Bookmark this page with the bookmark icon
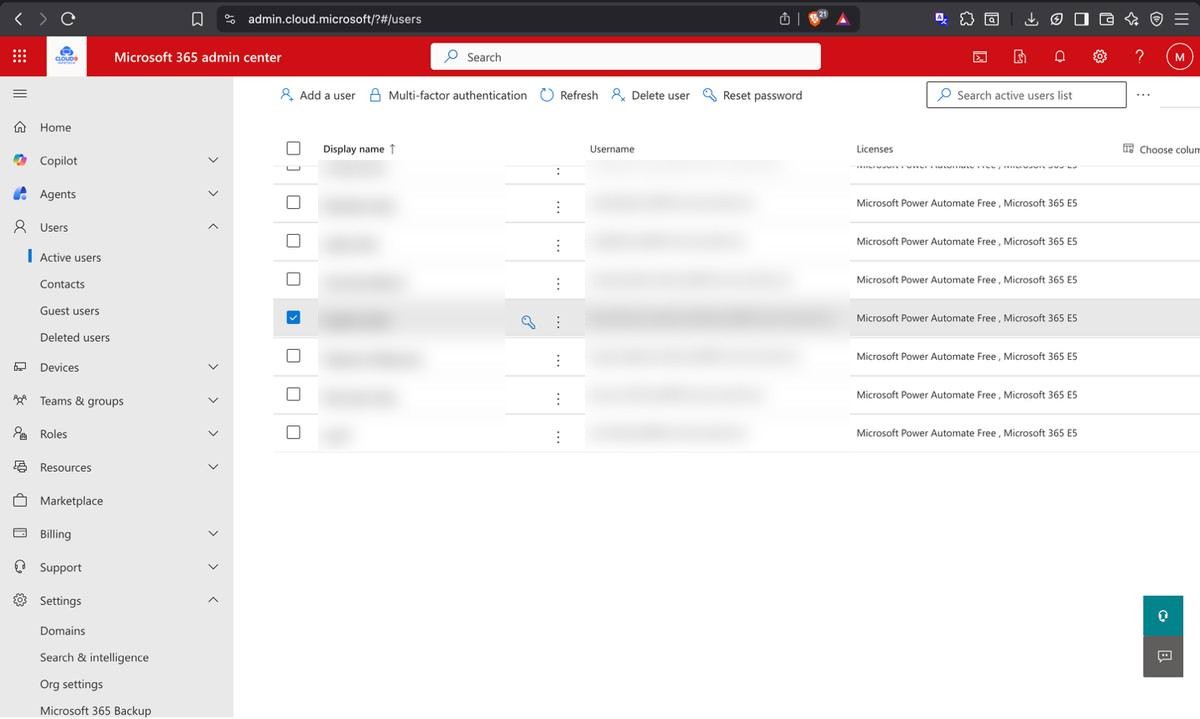The height and width of the screenshot is (719, 1200). click(x=197, y=19)
